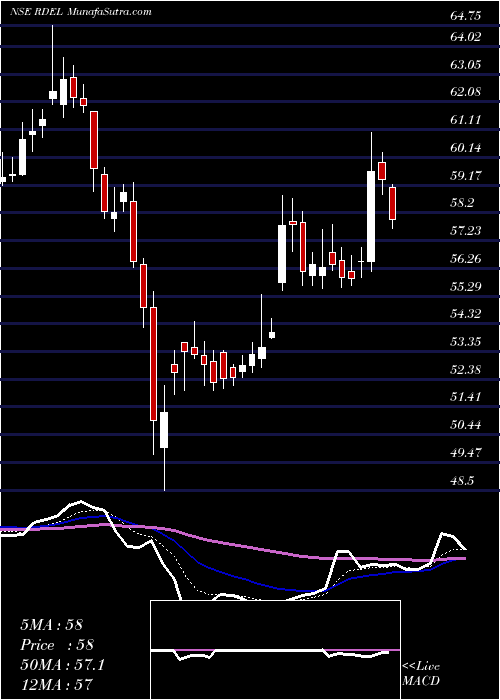Click the 56.26 price axis label
Viewport: 500px width, 700px height.
click(x=466, y=258)
